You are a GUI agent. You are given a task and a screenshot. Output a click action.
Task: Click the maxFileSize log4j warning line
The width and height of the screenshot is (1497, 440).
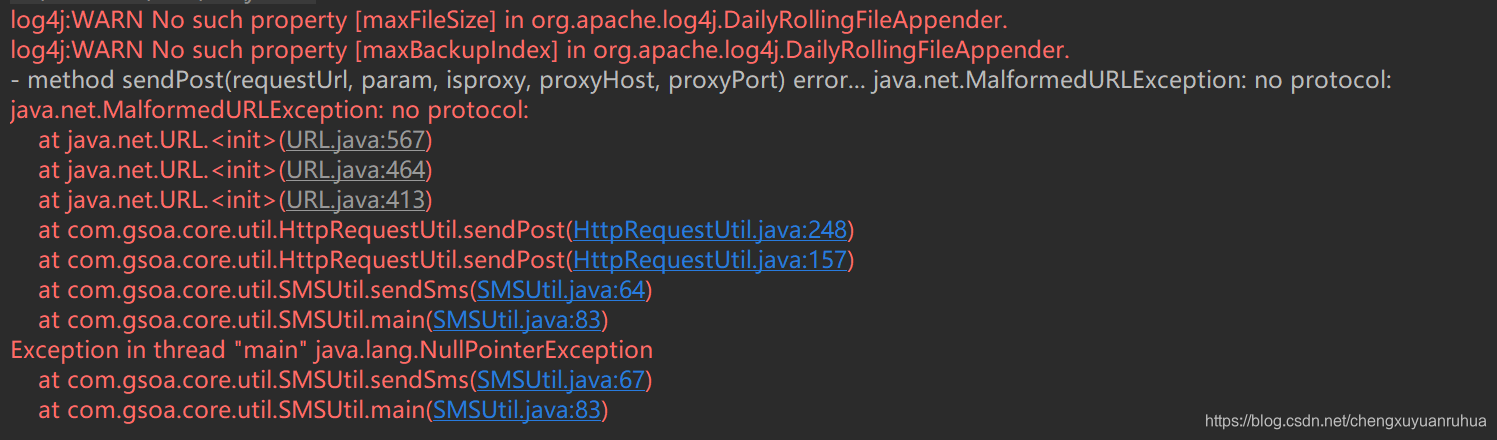[509, 20]
